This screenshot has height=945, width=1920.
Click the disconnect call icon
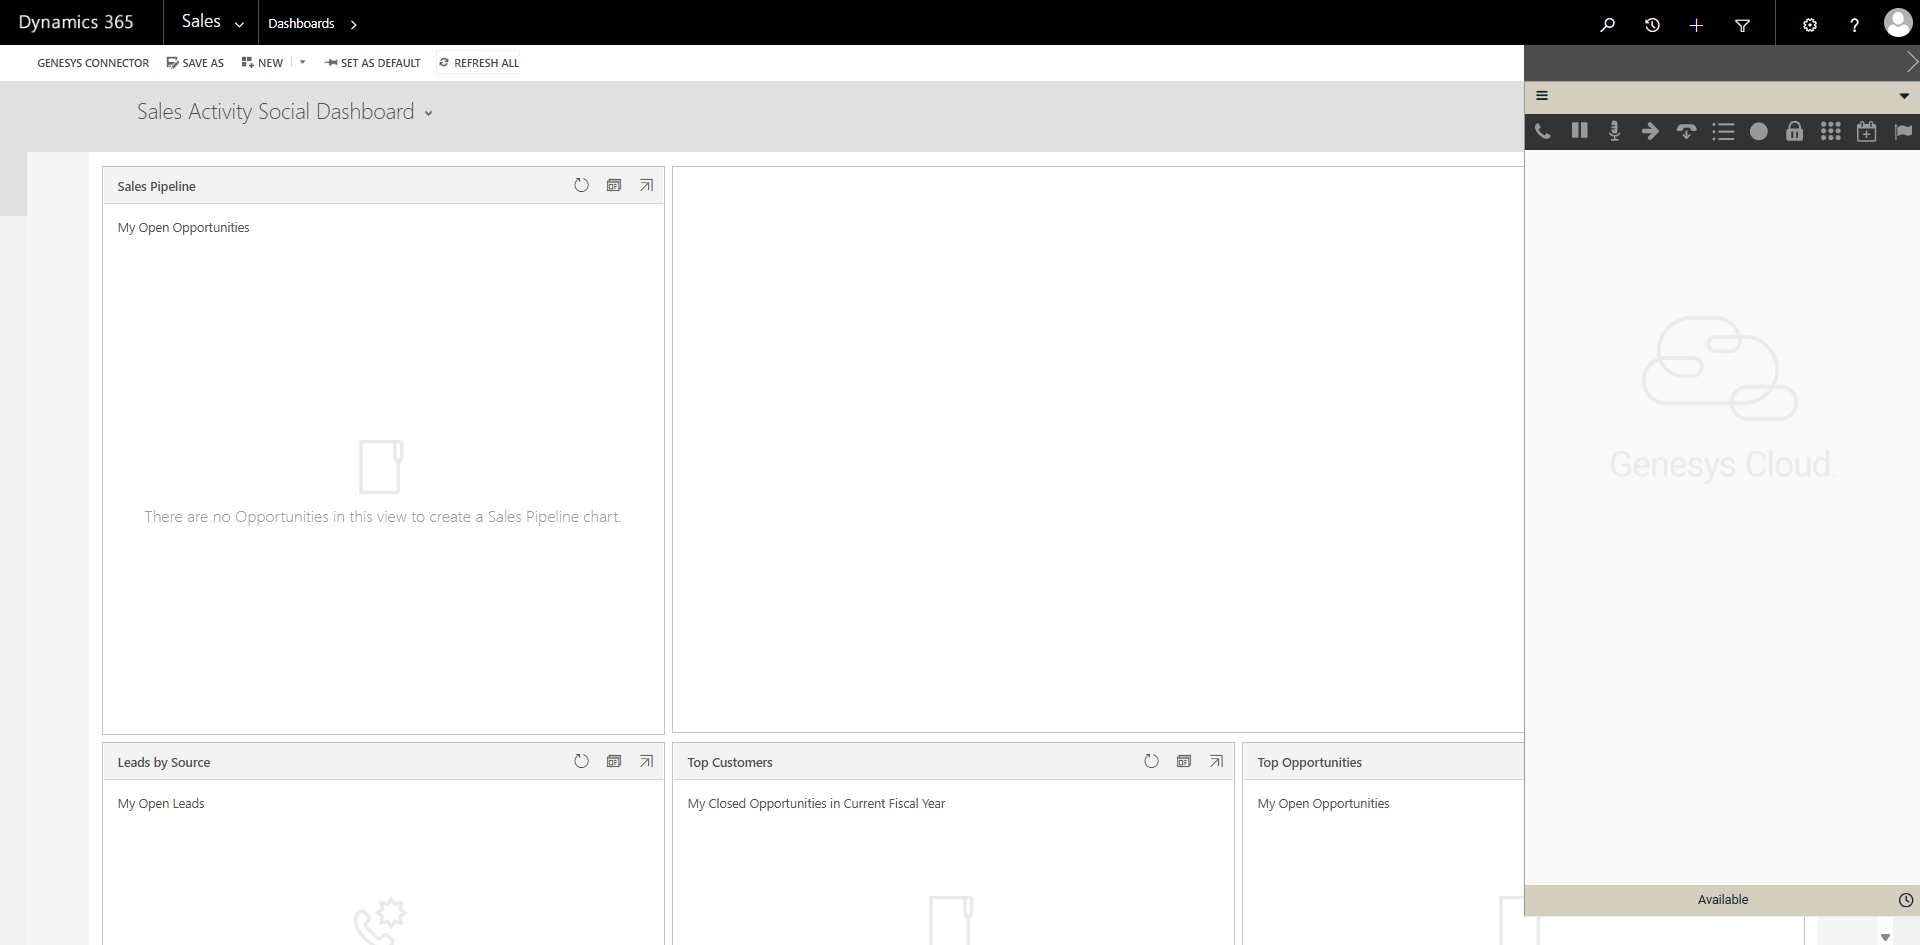[1686, 131]
